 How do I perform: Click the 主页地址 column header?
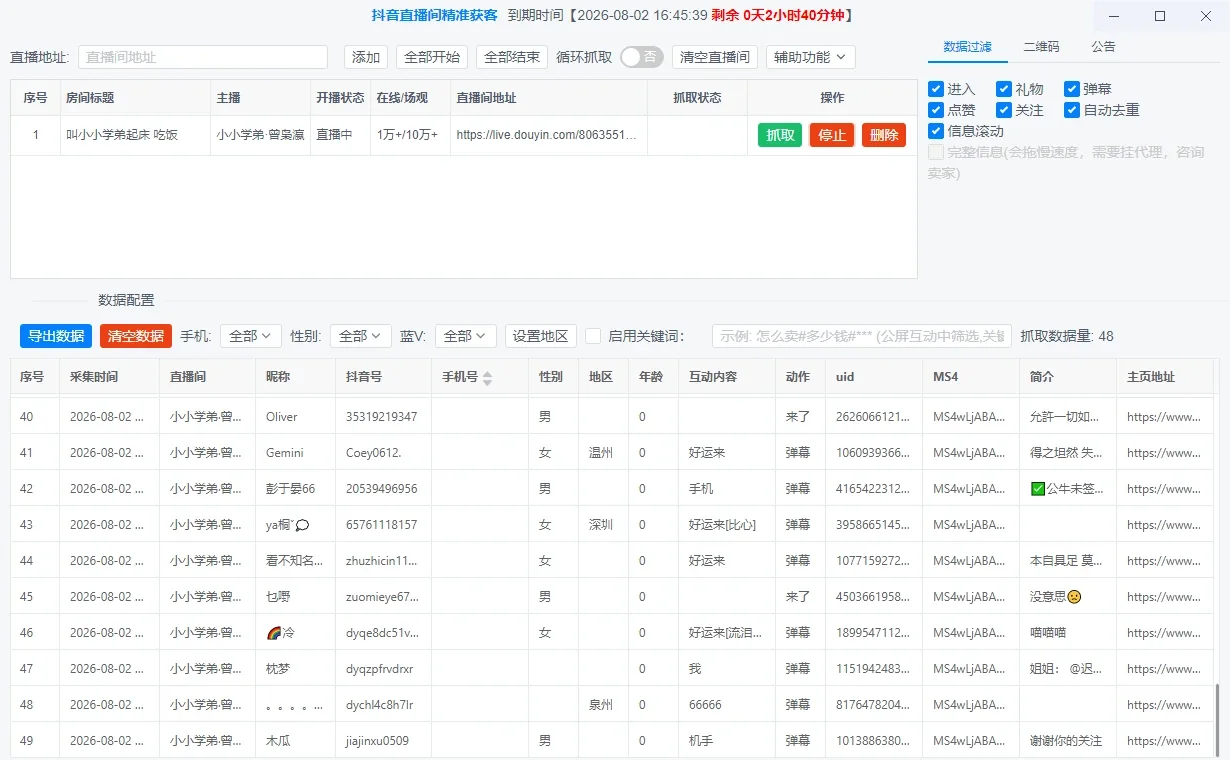[x=1165, y=378]
